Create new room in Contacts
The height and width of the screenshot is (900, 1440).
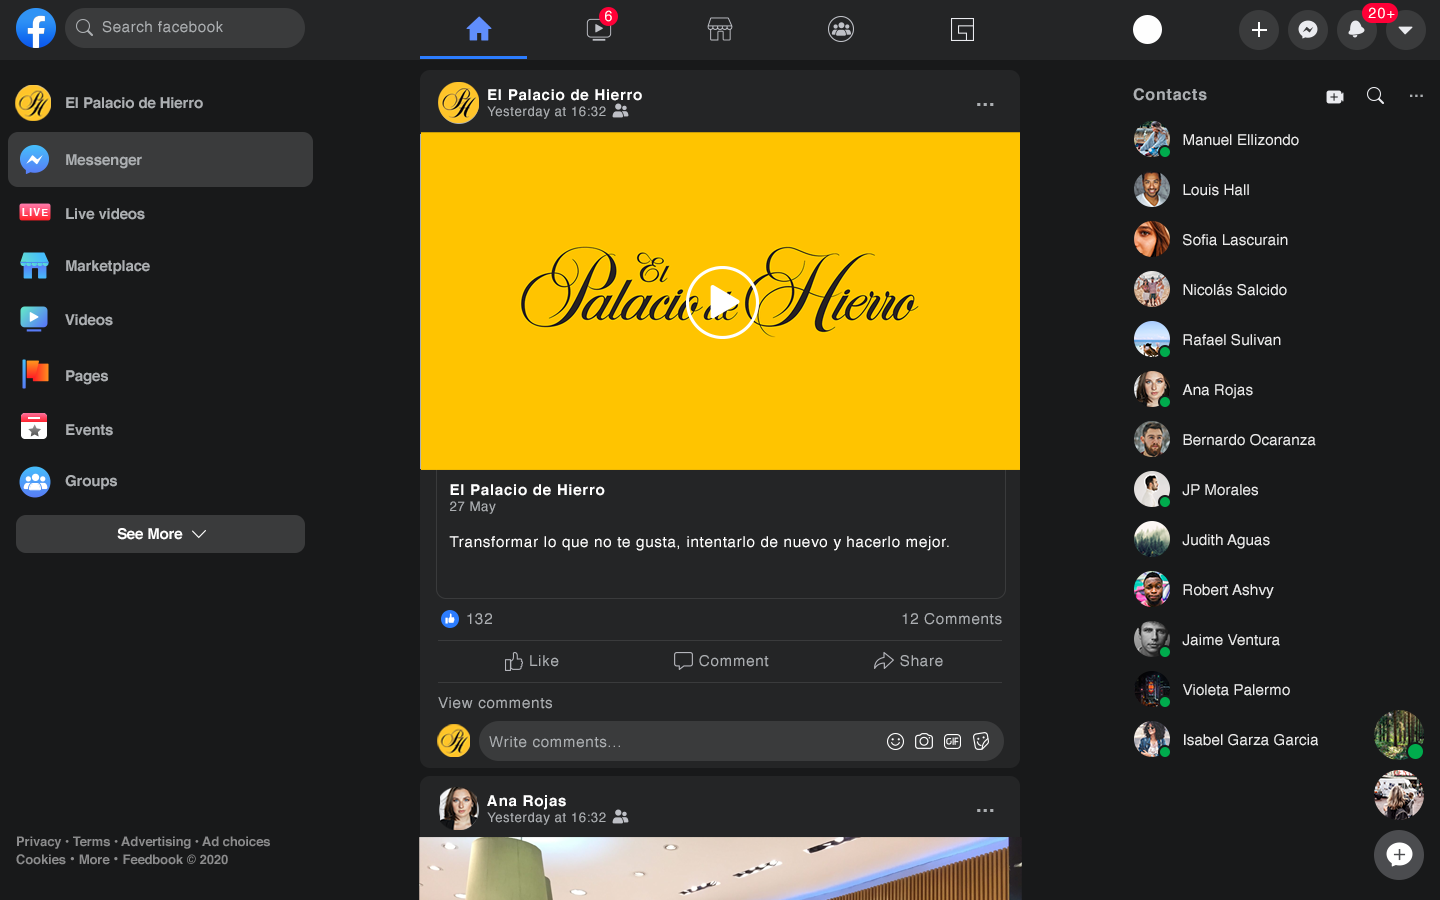pyautogui.click(x=1335, y=96)
